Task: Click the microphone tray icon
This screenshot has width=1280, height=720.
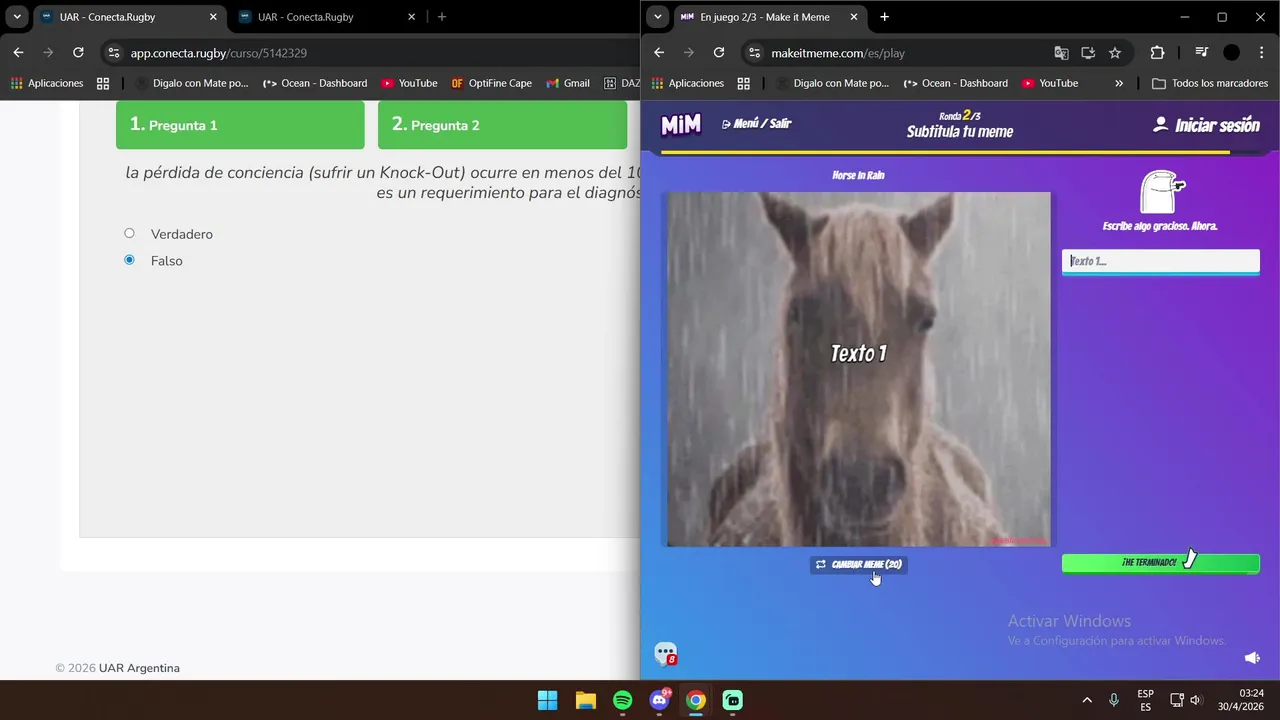Action: [1114, 700]
